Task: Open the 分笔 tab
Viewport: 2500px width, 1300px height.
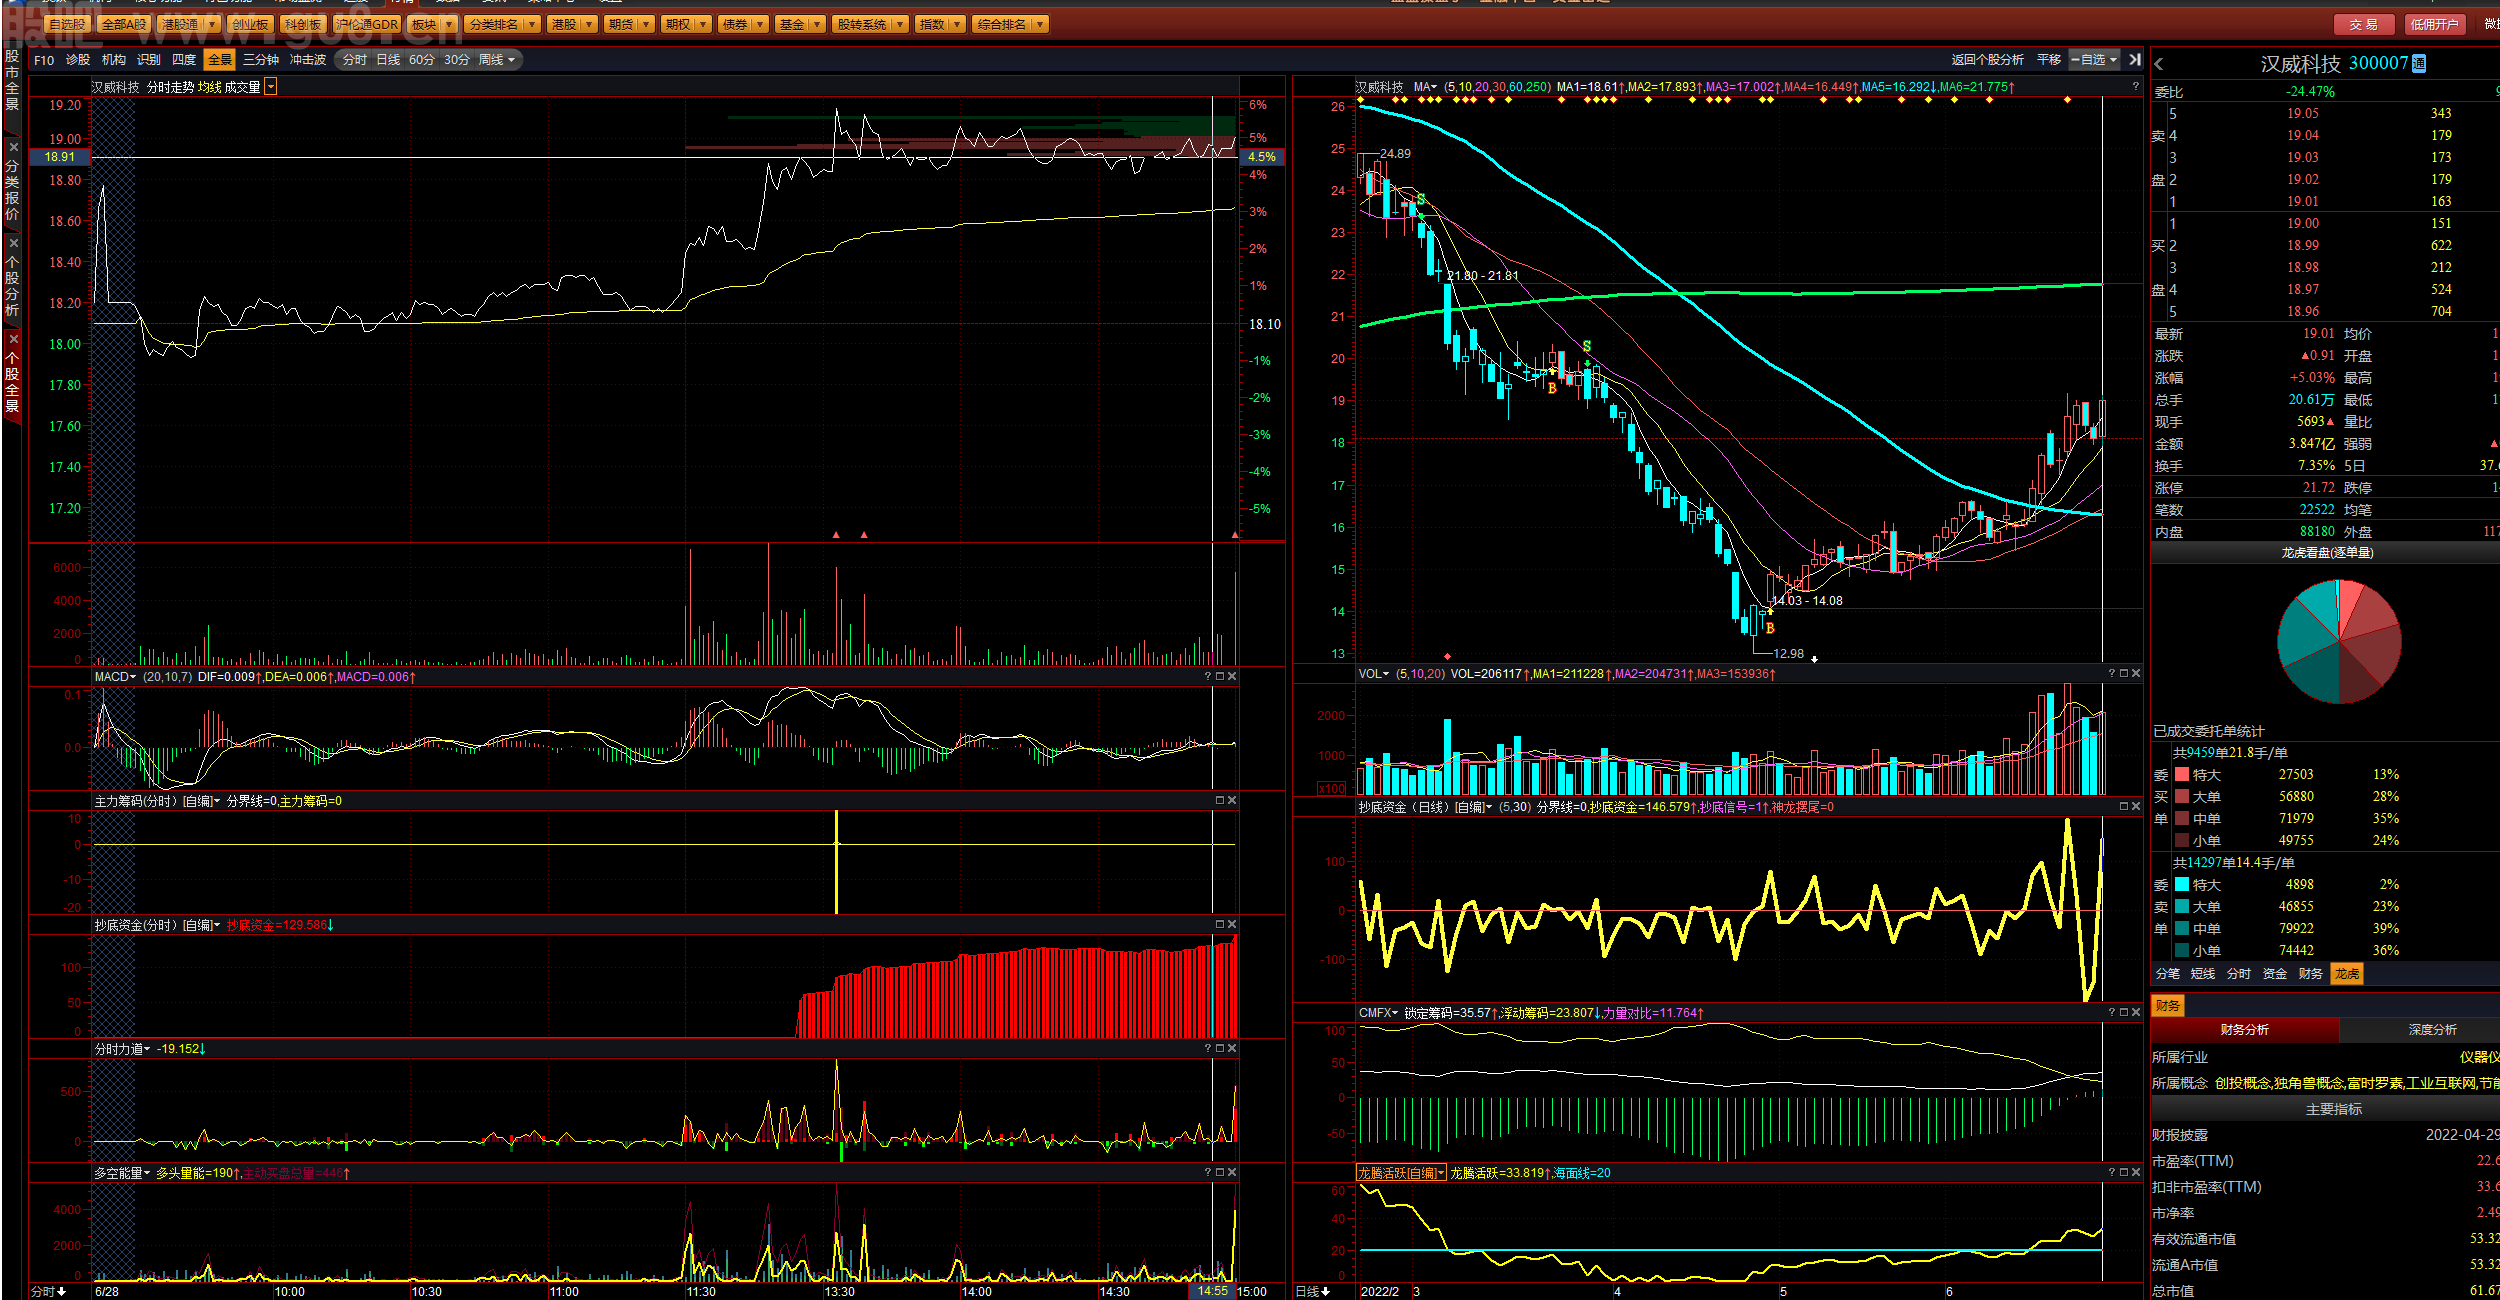Action: pos(2168,974)
